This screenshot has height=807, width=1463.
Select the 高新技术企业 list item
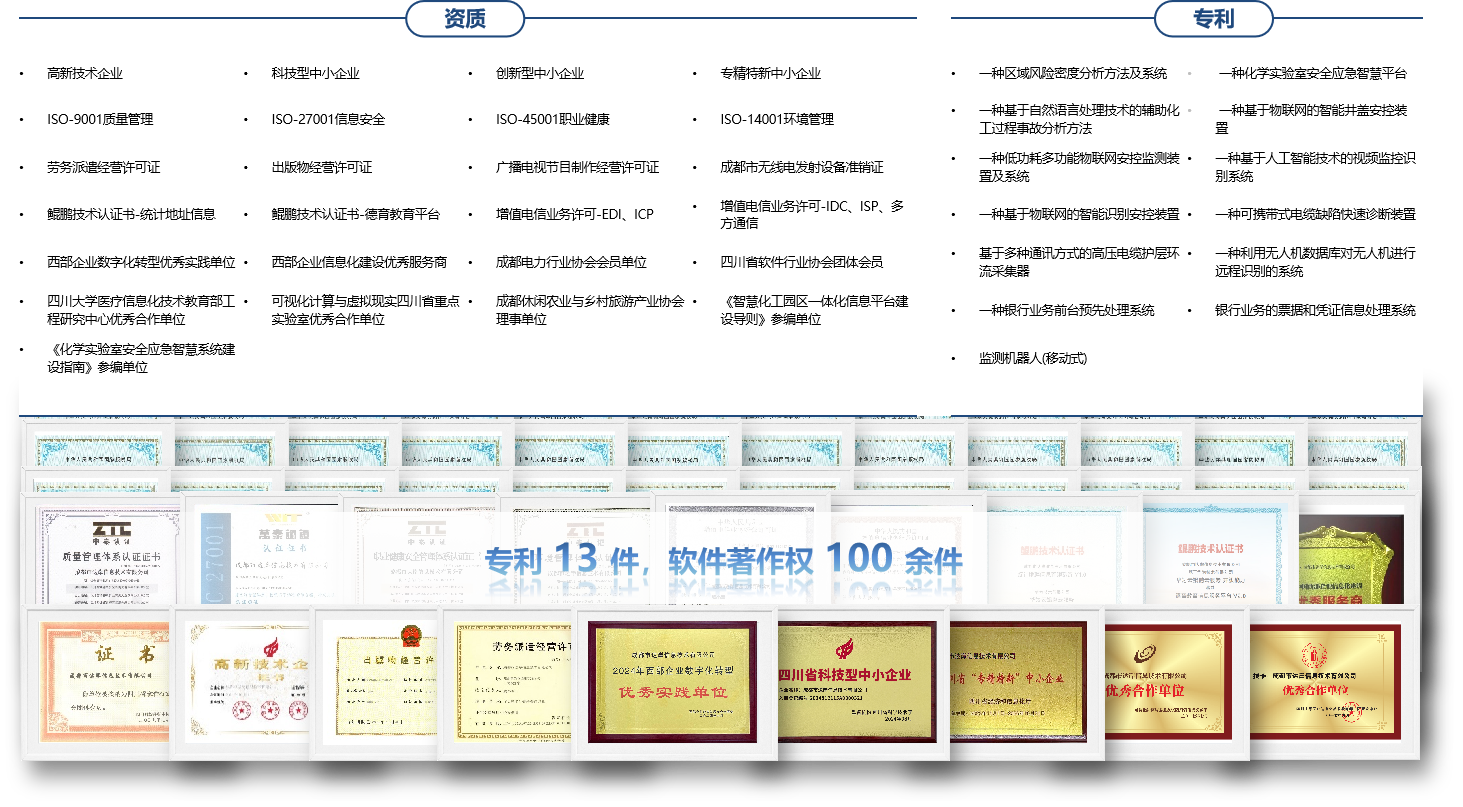pyautogui.click(x=85, y=74)
